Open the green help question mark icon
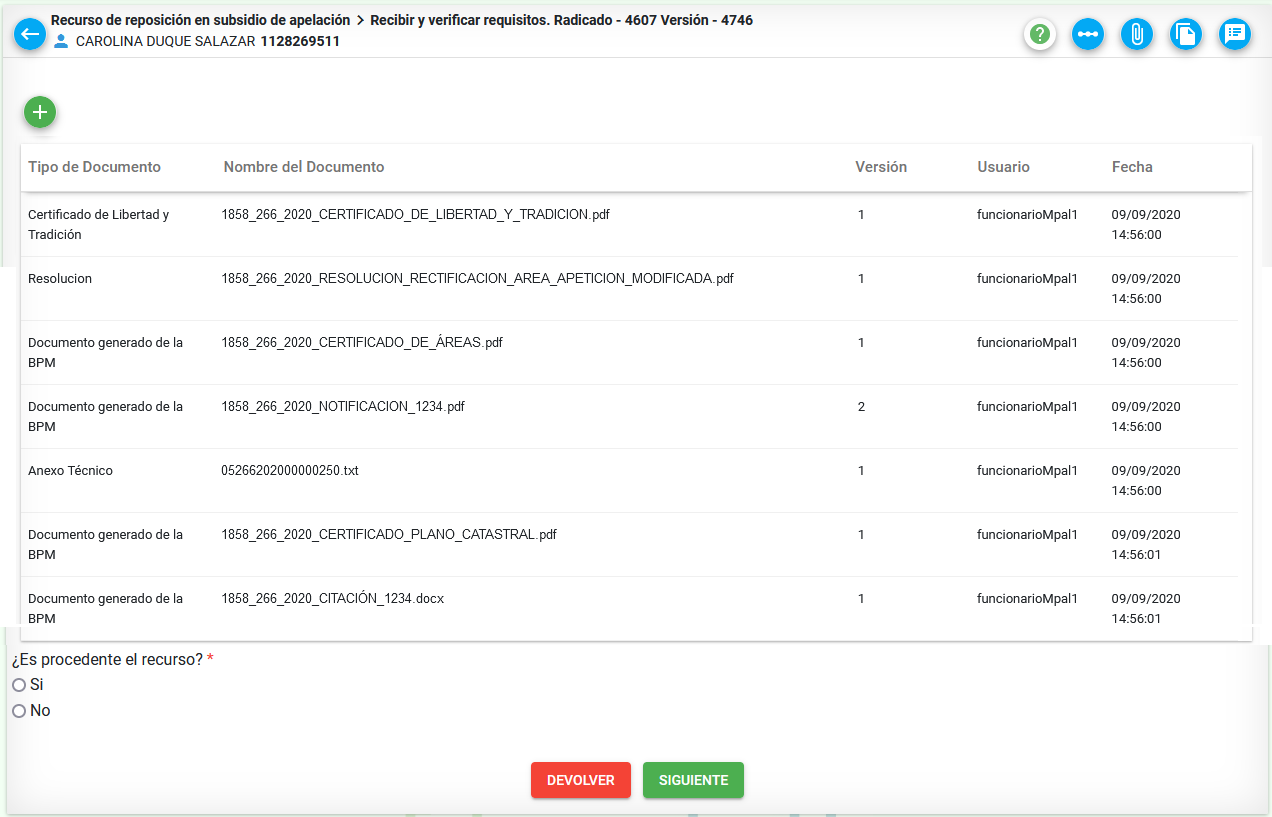Screen dimensions: 1272x817 point(1040,34)
